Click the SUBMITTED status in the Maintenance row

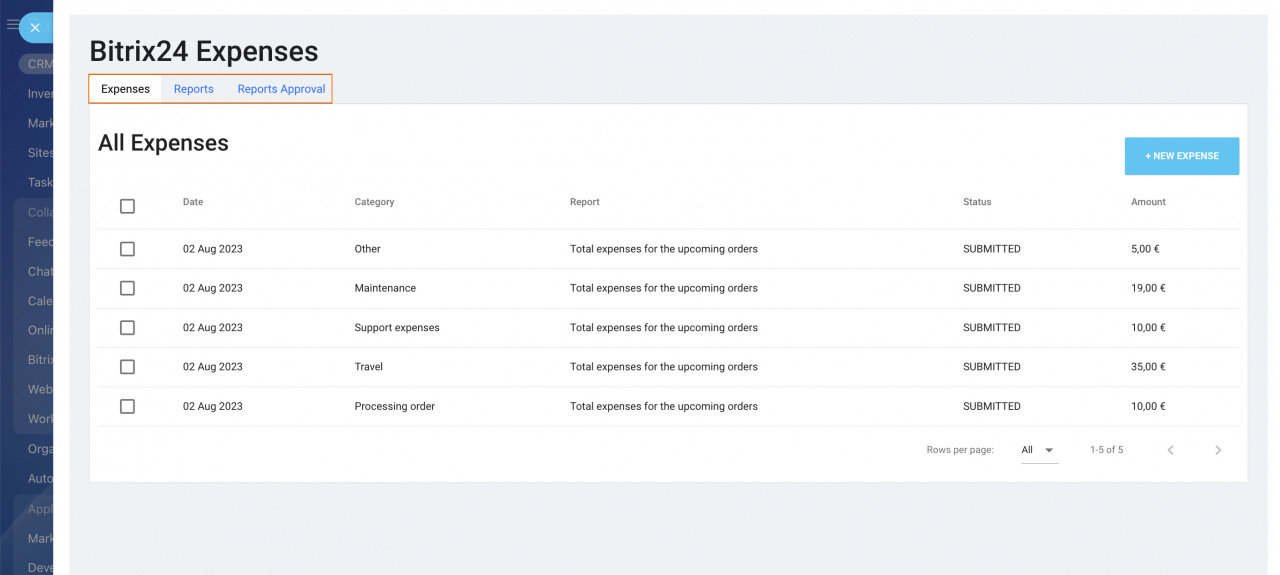[x=992, y=288]
